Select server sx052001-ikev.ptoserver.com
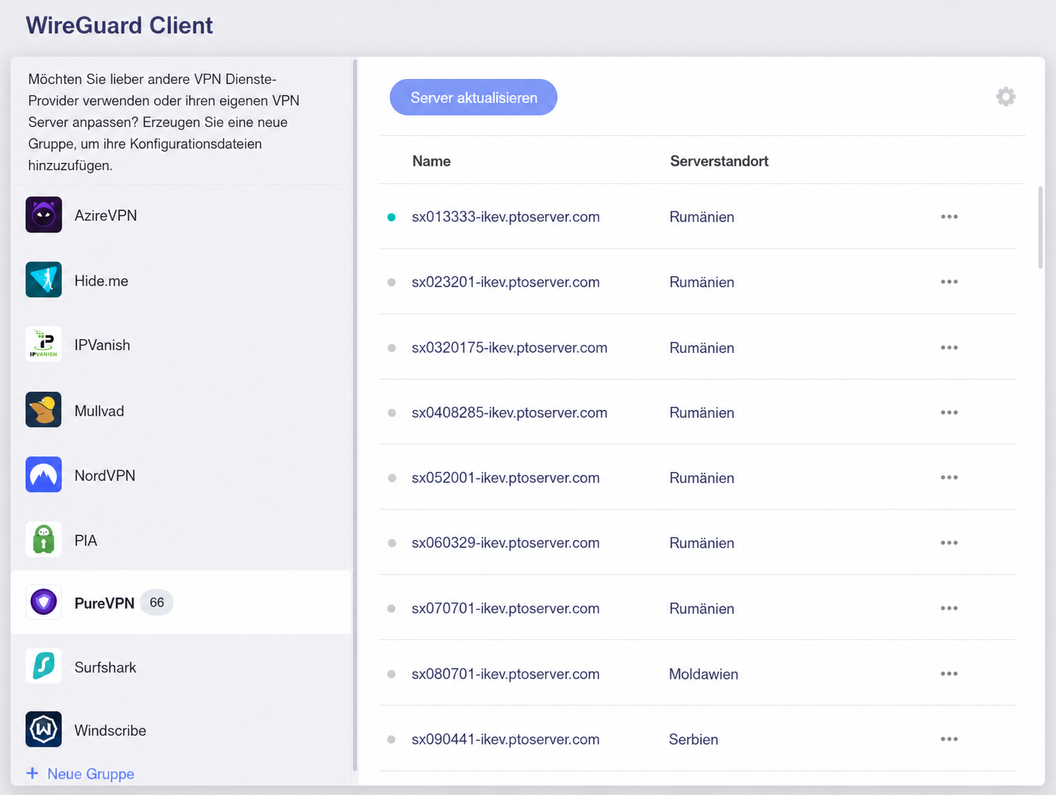 [x=506, y=478]
